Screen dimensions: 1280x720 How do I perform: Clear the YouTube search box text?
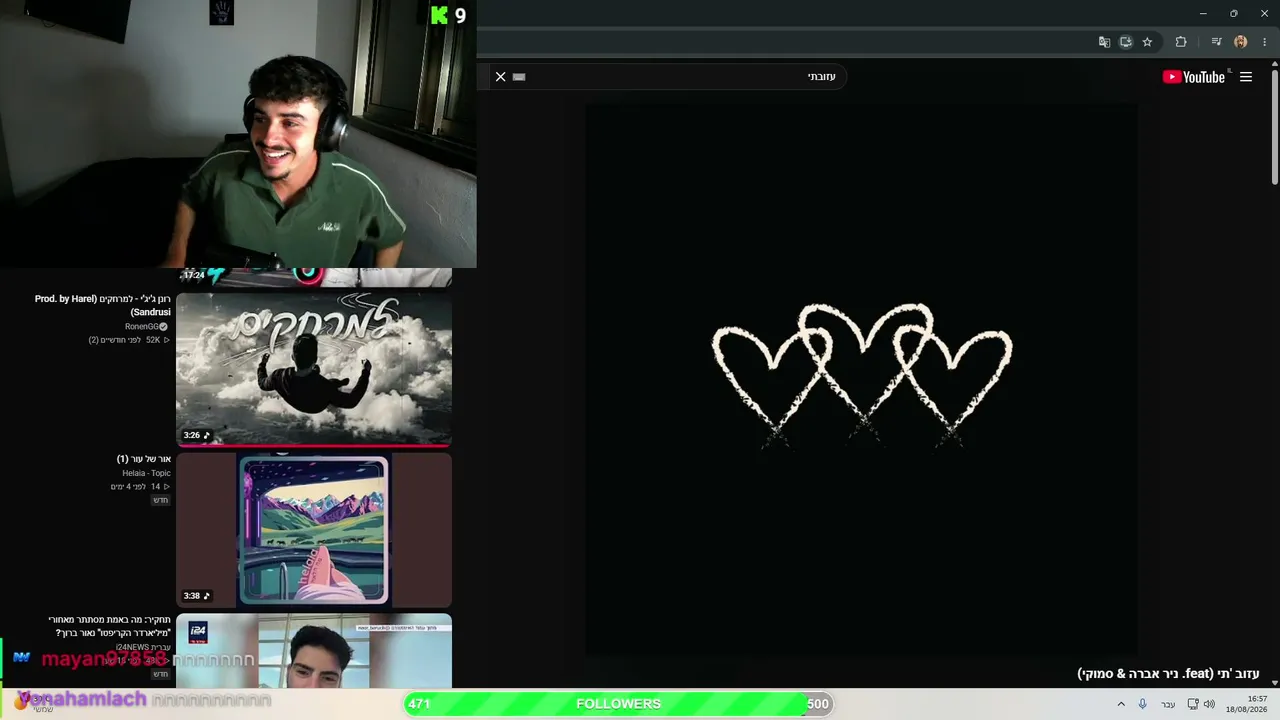(x=501, y=77)
